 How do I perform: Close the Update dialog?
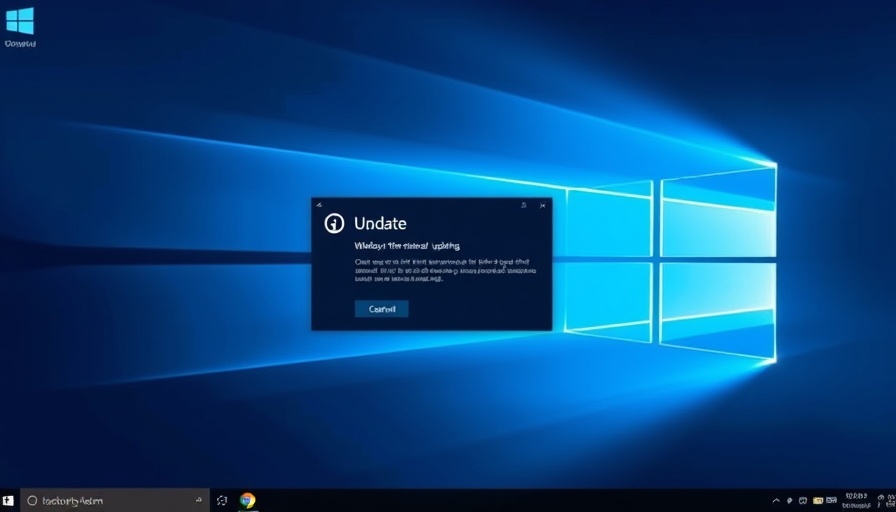(542, 205)
